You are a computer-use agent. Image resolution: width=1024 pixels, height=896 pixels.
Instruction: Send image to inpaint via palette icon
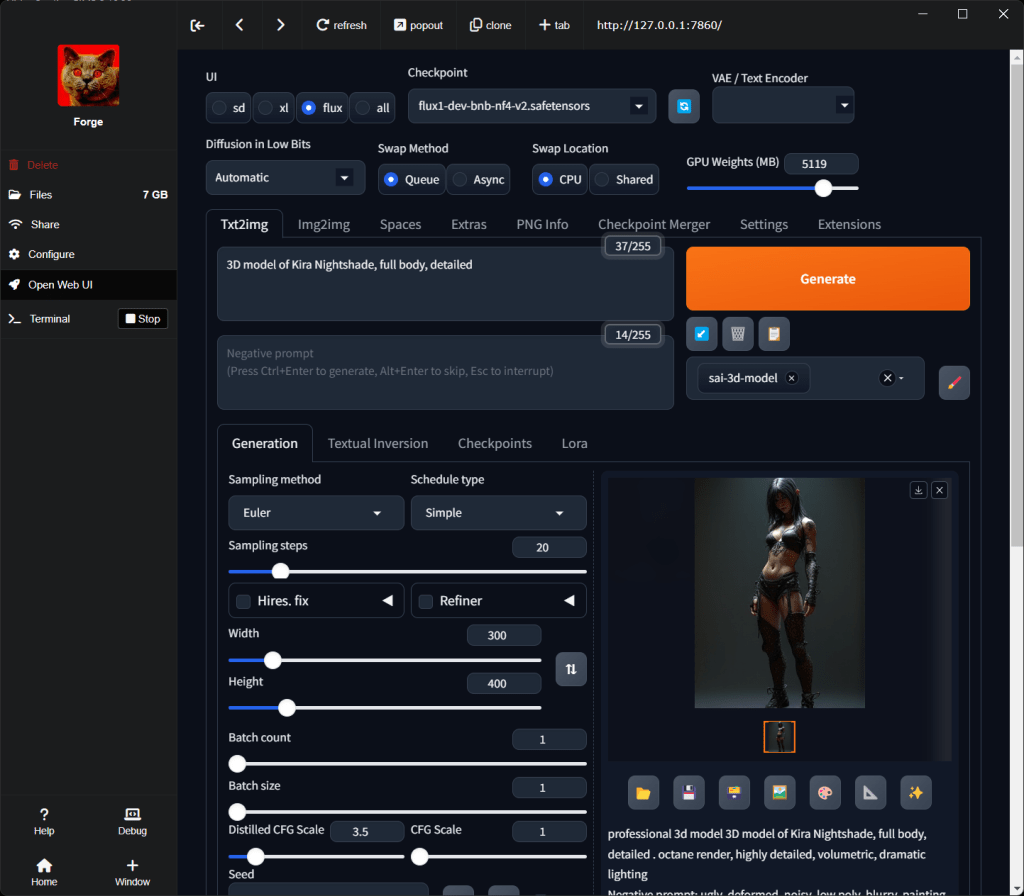[825, 792]
